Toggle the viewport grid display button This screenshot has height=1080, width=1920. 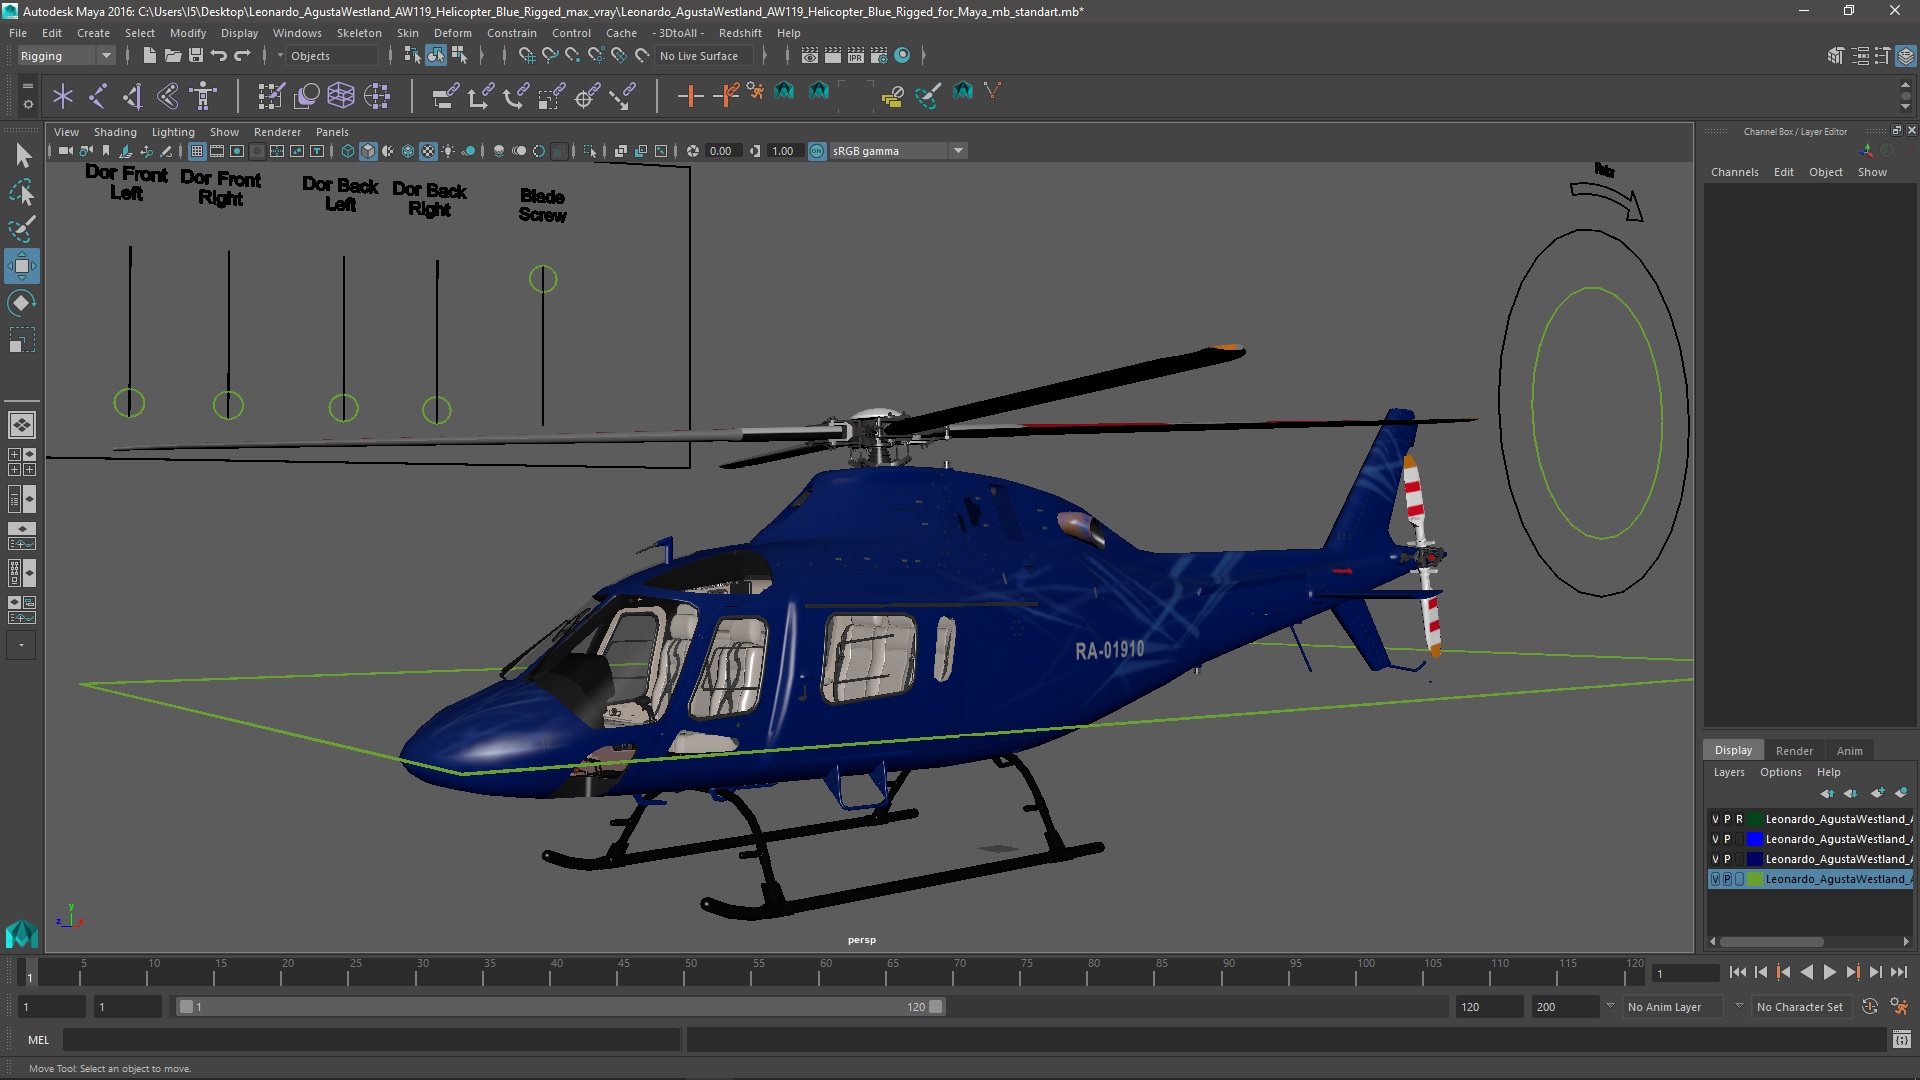point(197,151)
